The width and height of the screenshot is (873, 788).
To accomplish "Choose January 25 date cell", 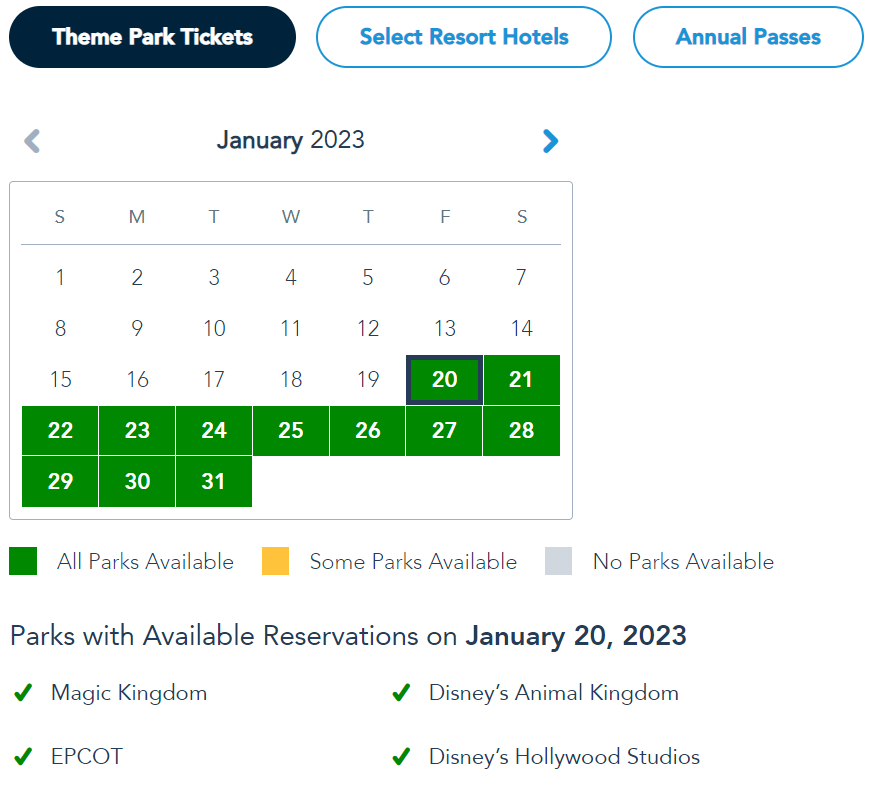I will (291, 431).
